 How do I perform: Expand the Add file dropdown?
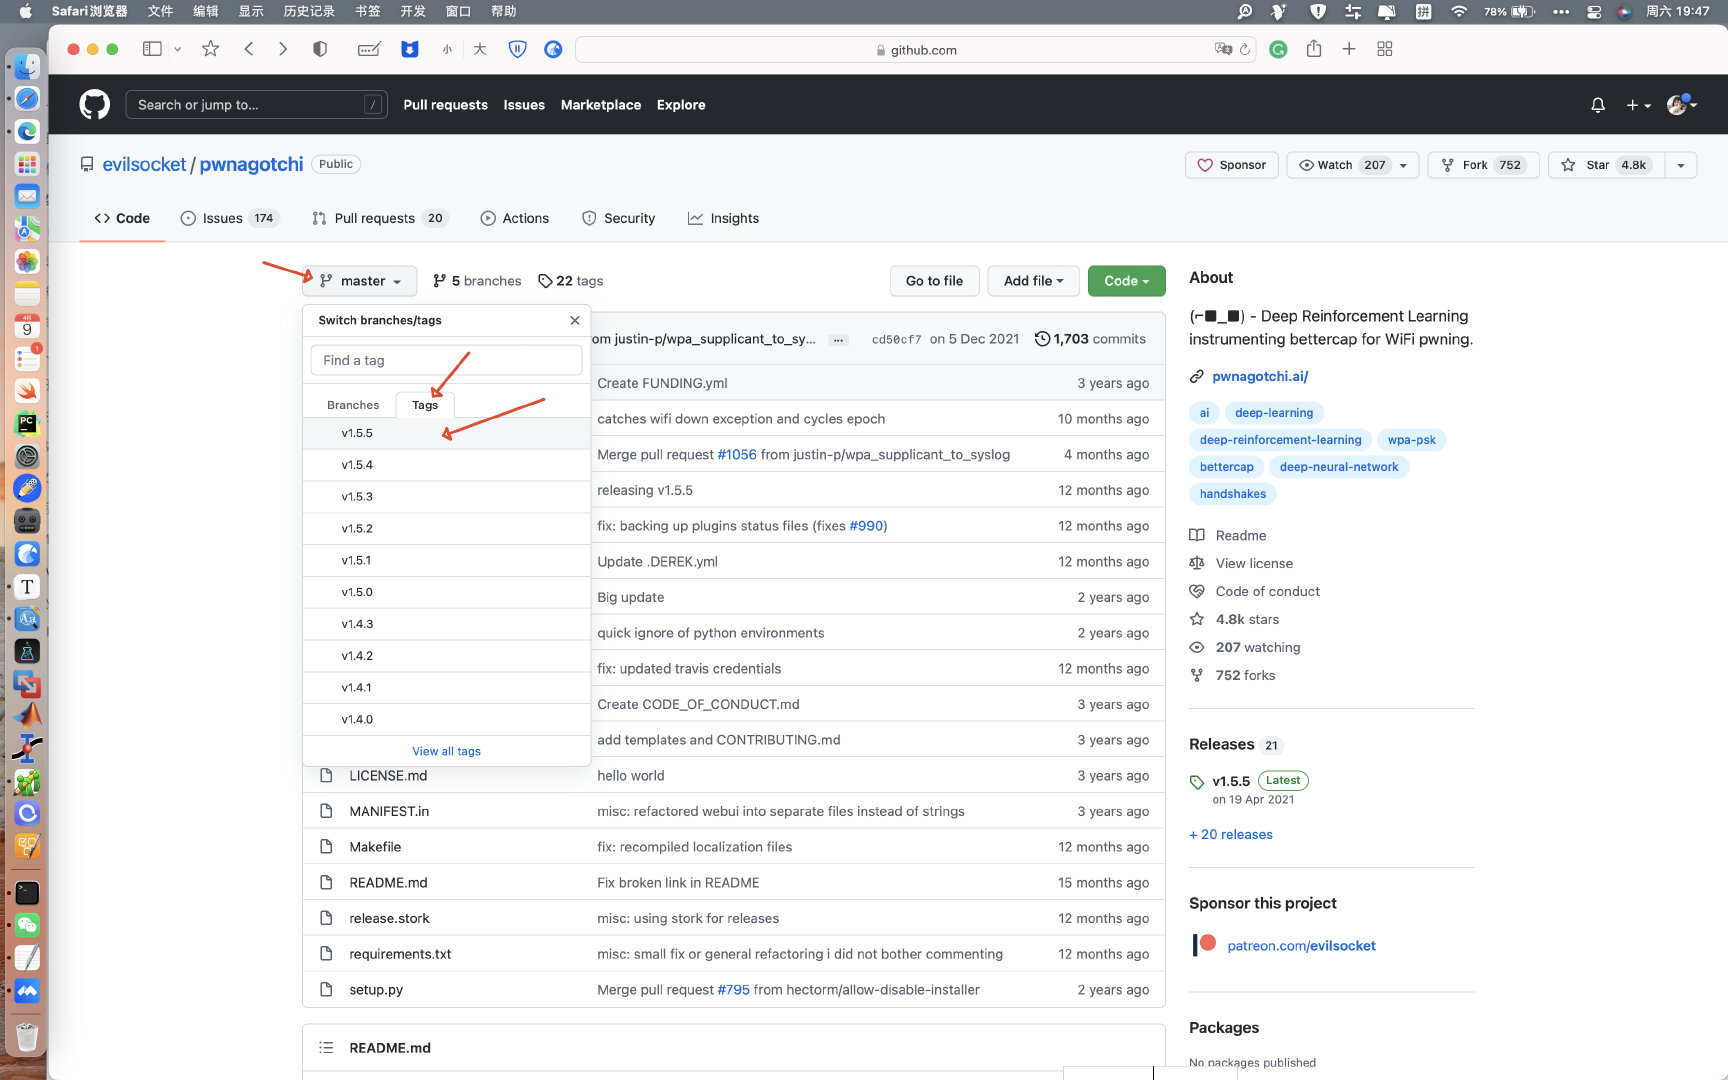pyautogui.click(x=1033, y=281)
